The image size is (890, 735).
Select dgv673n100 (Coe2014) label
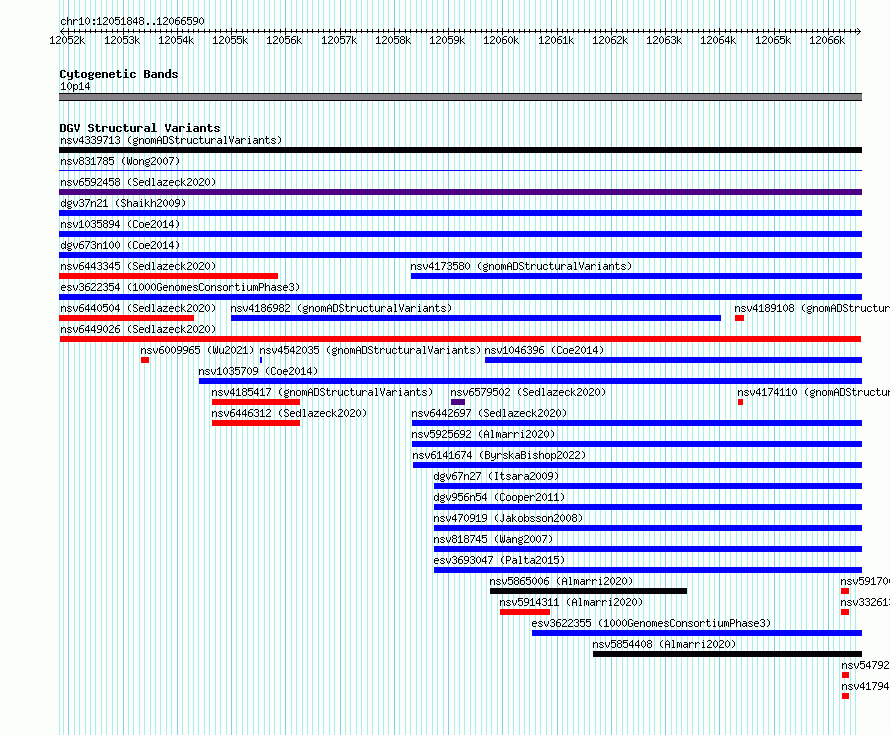point(120,245)
